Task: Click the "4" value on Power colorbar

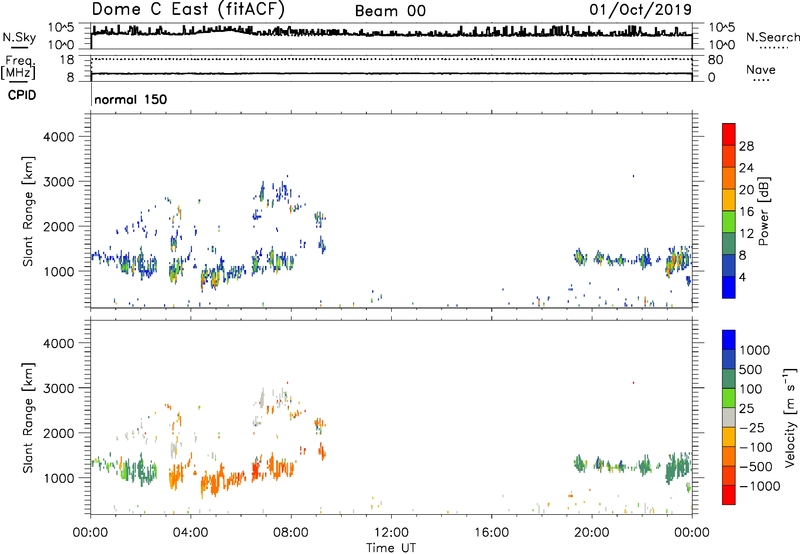Action: point(742,278)
